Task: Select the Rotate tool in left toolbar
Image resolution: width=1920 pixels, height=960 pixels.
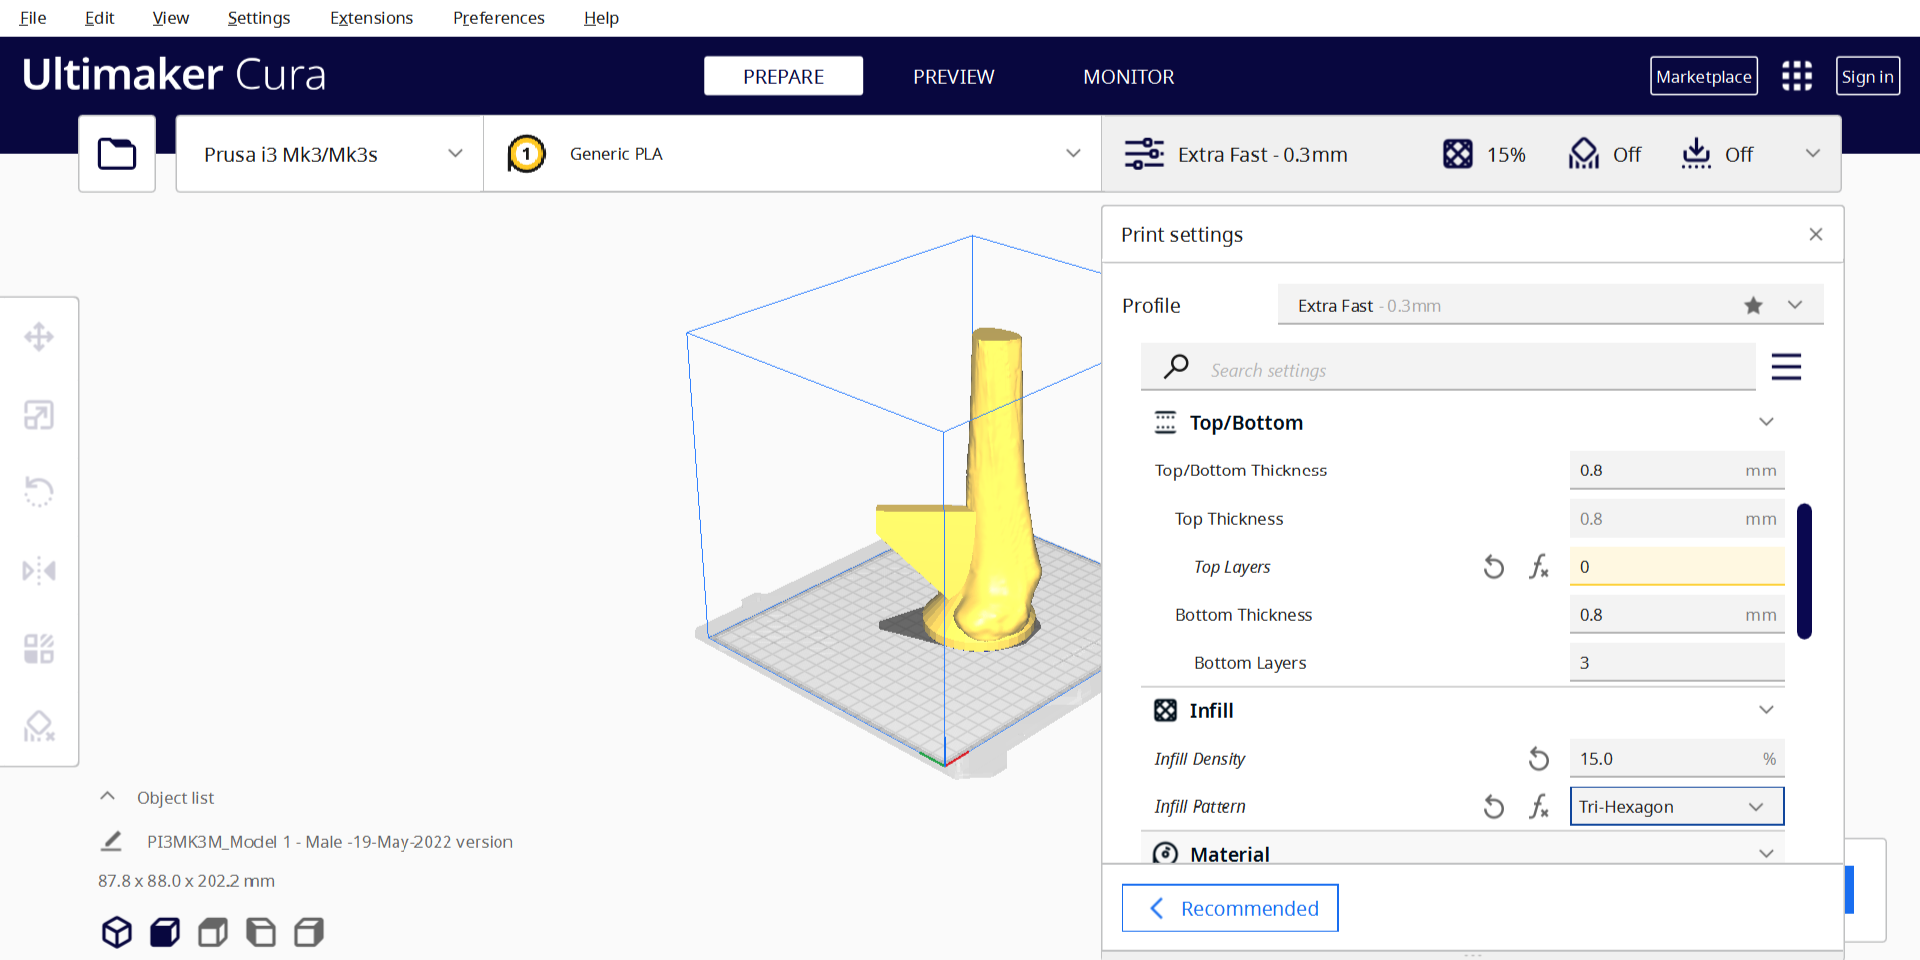Action: [x=39, y=491]
